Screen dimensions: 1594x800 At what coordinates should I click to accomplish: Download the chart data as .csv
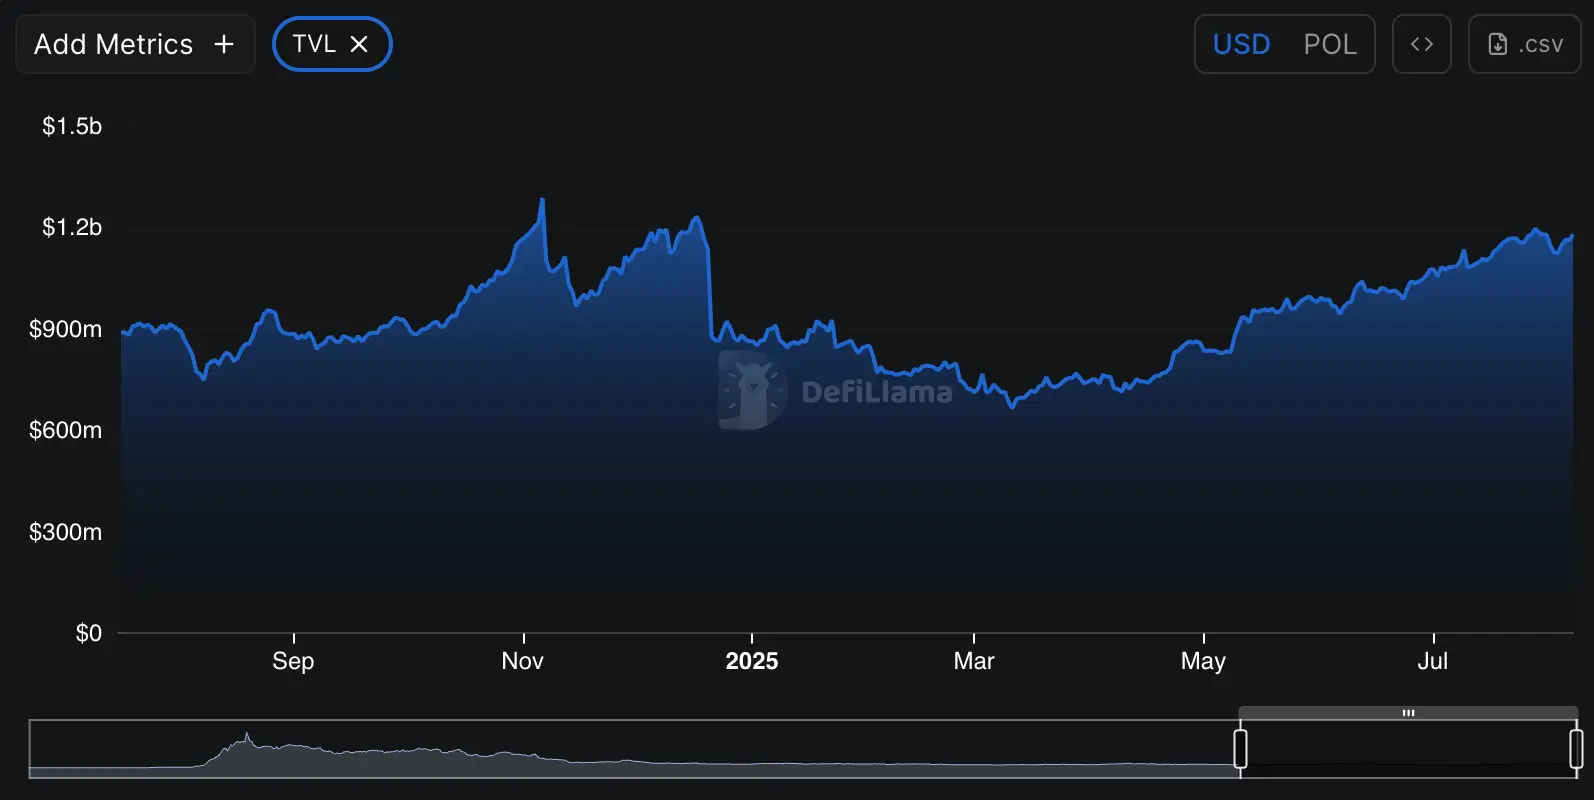1524,44
